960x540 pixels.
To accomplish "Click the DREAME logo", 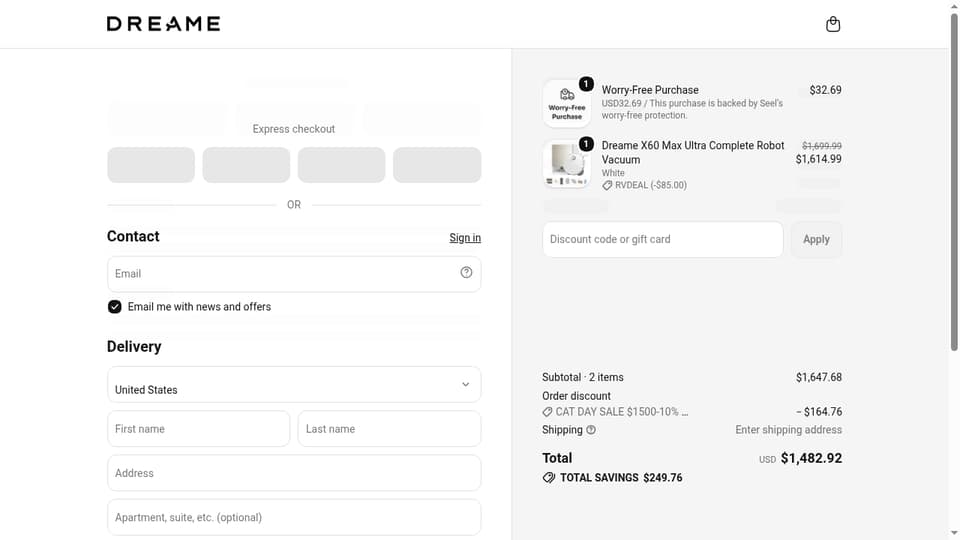I will coord(163,24).
